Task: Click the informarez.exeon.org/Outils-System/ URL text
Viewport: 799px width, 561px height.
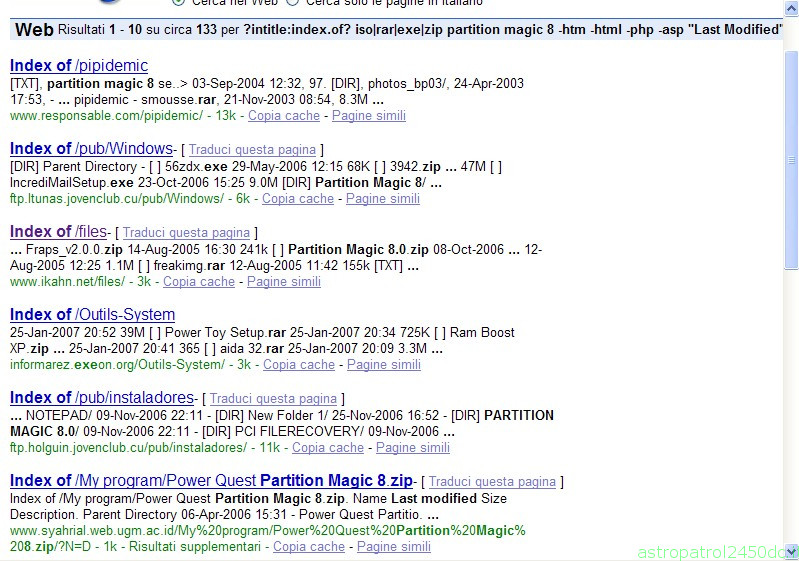Action: [x=117, y=365]
